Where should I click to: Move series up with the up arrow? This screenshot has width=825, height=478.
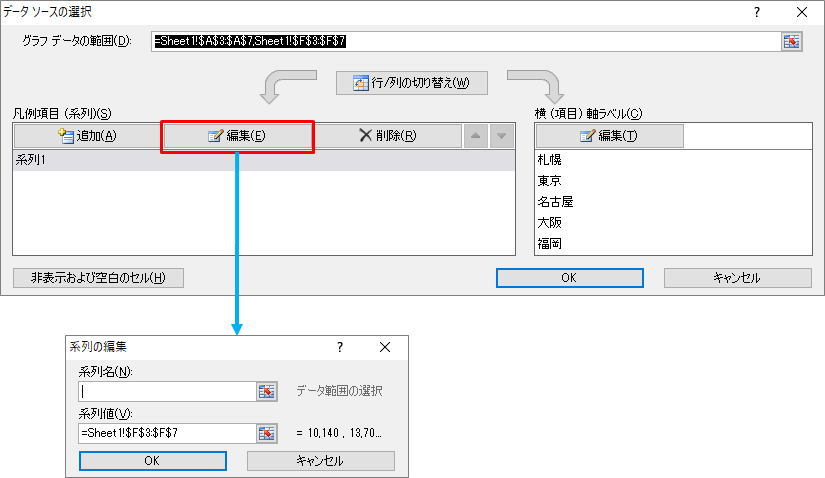(476, 136)
